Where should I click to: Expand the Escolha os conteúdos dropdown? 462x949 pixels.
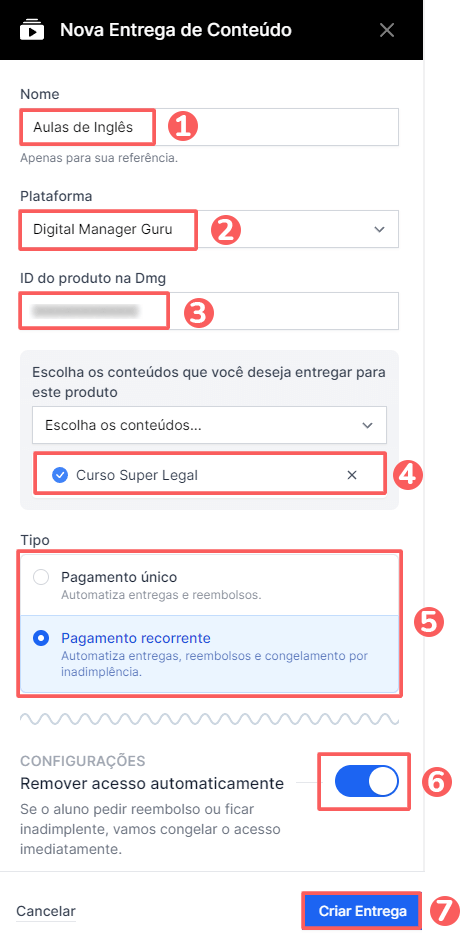(x=210, y=425)
